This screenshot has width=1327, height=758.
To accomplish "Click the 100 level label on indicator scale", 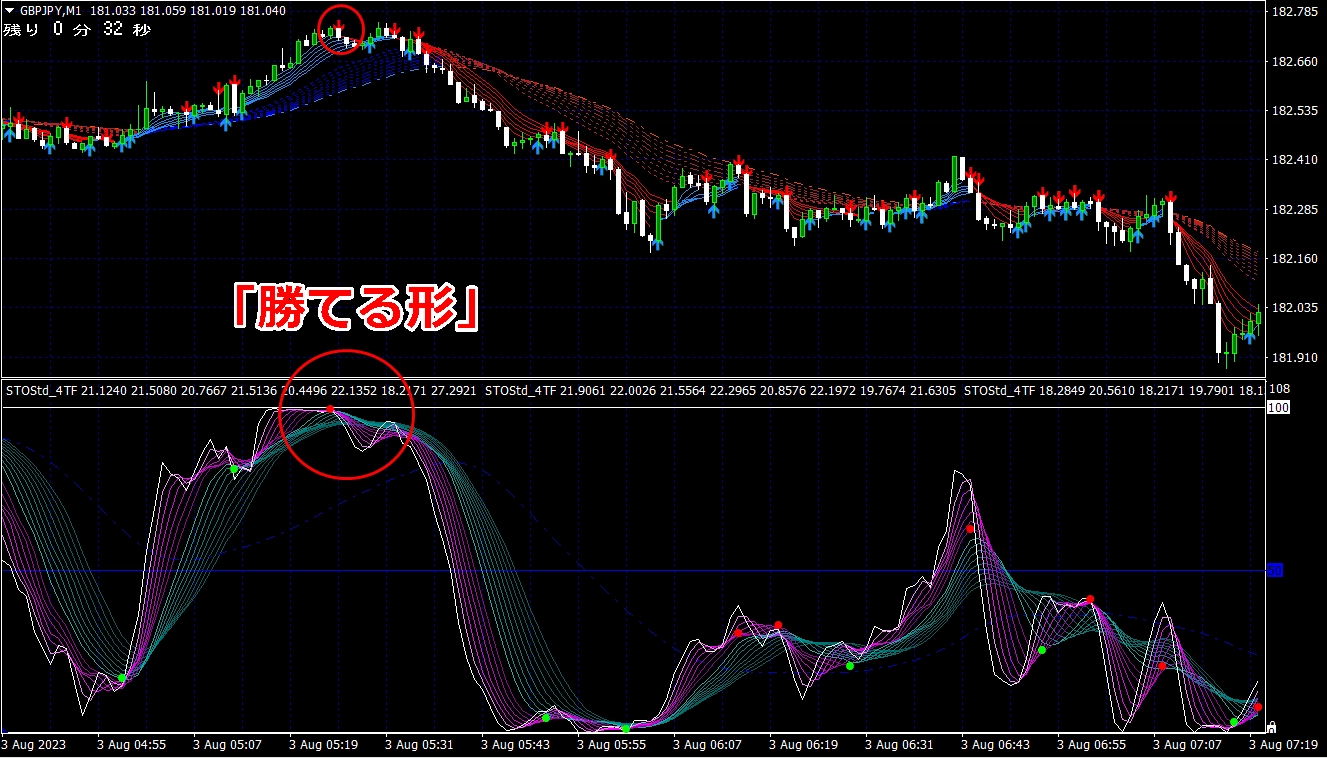I will point(1277,408).
